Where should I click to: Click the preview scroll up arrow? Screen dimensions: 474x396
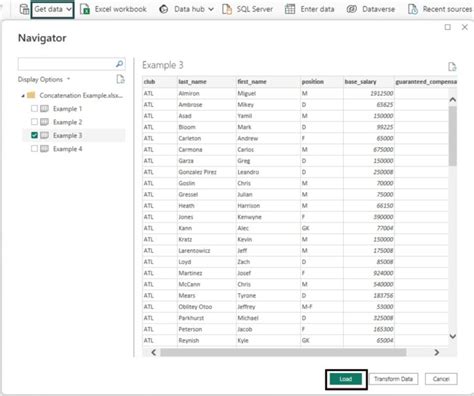point(453,99)
